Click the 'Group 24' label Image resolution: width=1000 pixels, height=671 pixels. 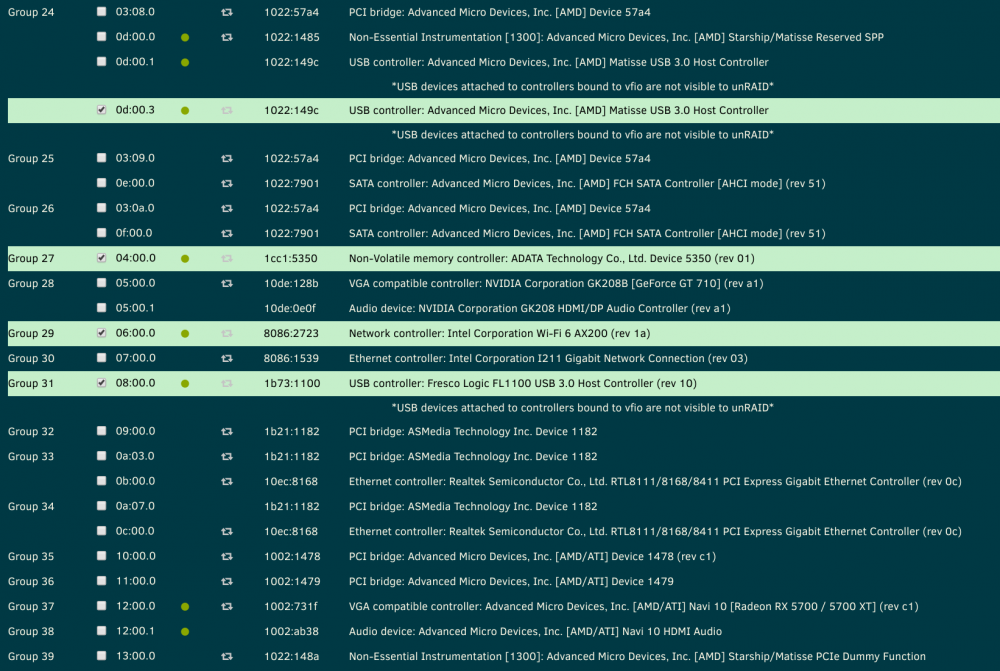pos(31,12)
